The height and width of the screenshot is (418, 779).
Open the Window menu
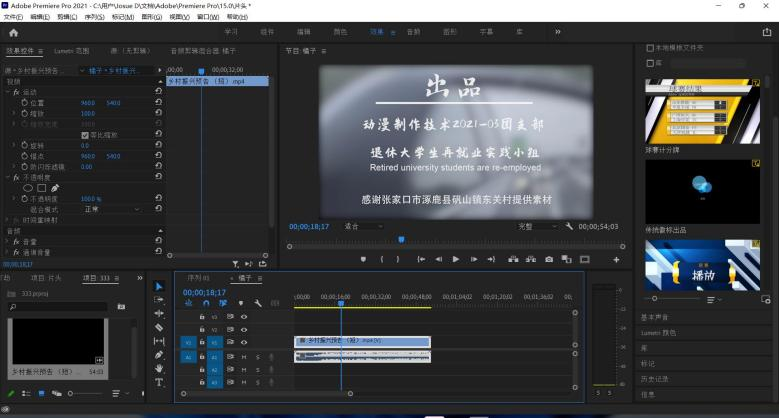click(x=208, y=16)
